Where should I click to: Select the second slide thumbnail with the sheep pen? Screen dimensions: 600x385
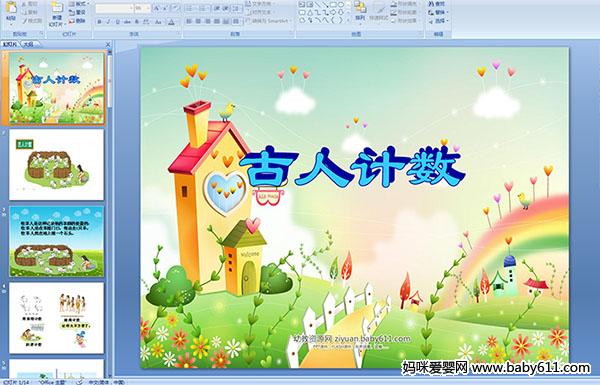57,165
